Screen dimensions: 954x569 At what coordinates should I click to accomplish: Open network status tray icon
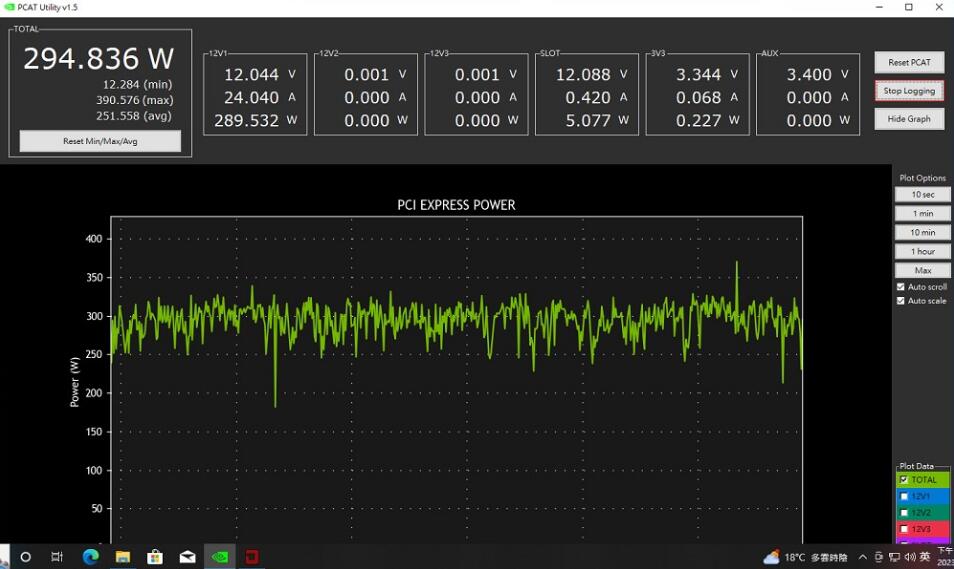click(894, 557)
